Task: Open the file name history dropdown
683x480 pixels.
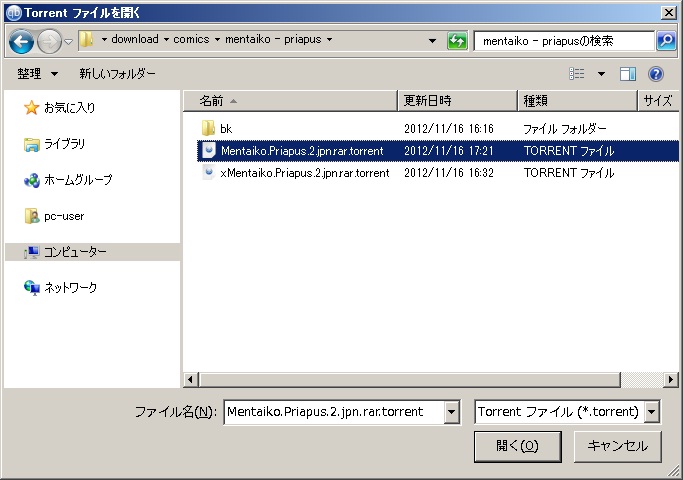Action: [452, 412]
